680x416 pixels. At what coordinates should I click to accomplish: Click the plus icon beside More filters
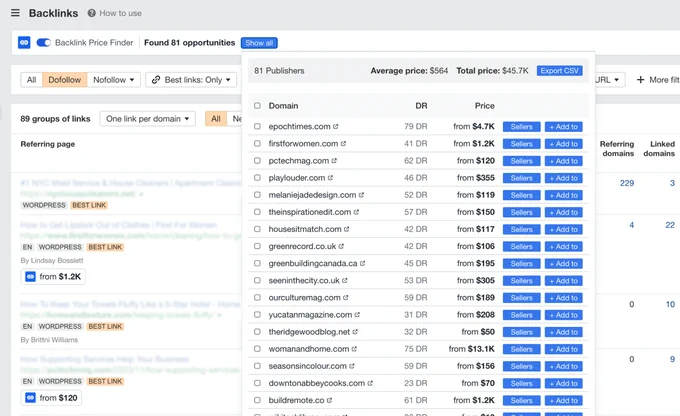point(640,80)
